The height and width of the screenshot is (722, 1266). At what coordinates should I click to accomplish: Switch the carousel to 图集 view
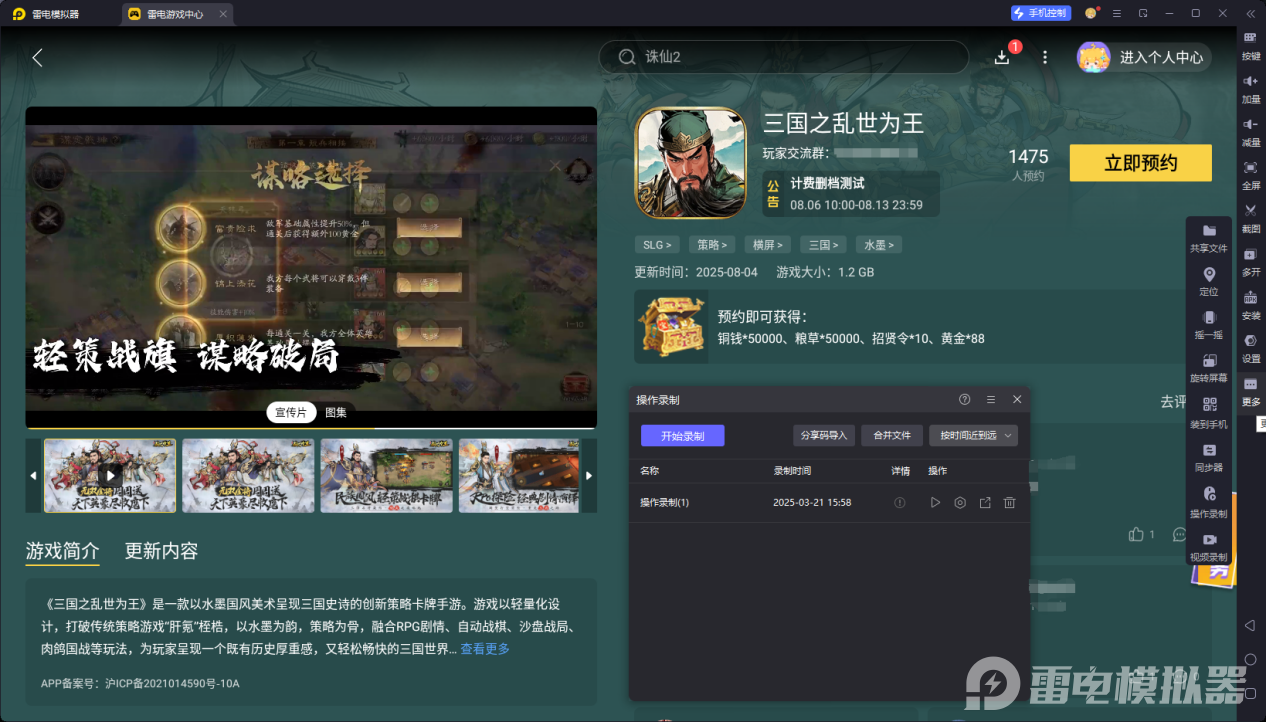point(334,412)
